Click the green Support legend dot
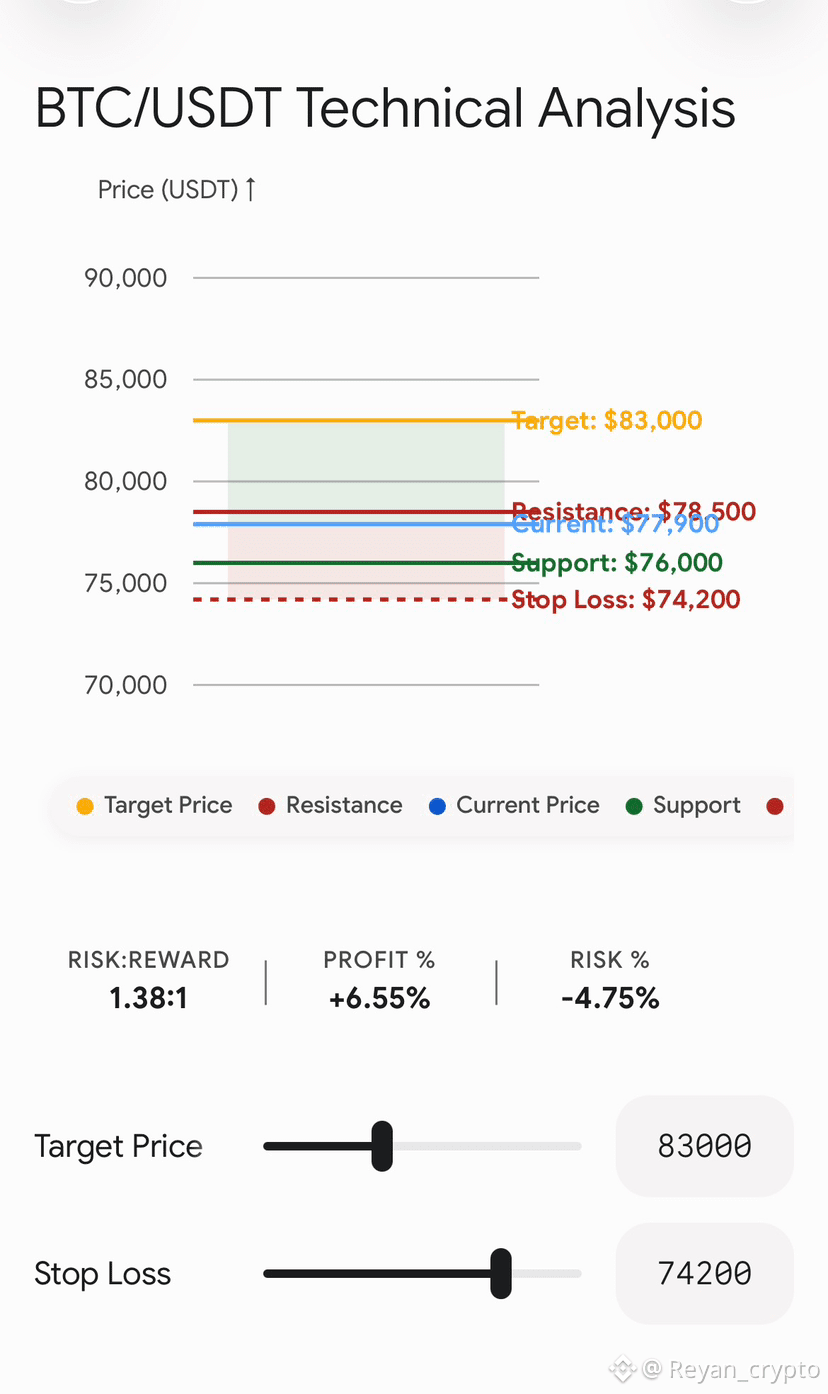 click(634, 806)
